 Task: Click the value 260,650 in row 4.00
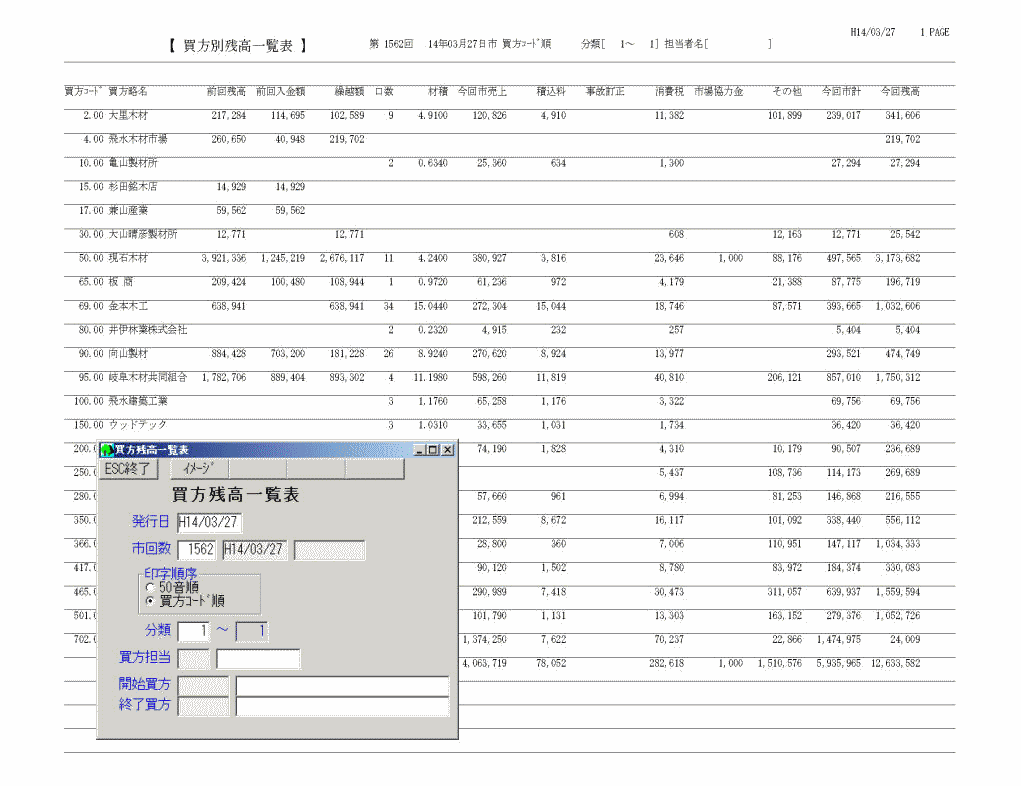(x=229, y=139)
